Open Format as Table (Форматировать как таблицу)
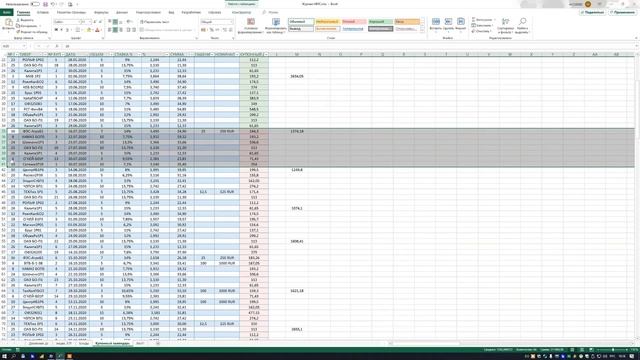Image resolution: width=640 pixels, height=360 pixels. tap(276, 26)
